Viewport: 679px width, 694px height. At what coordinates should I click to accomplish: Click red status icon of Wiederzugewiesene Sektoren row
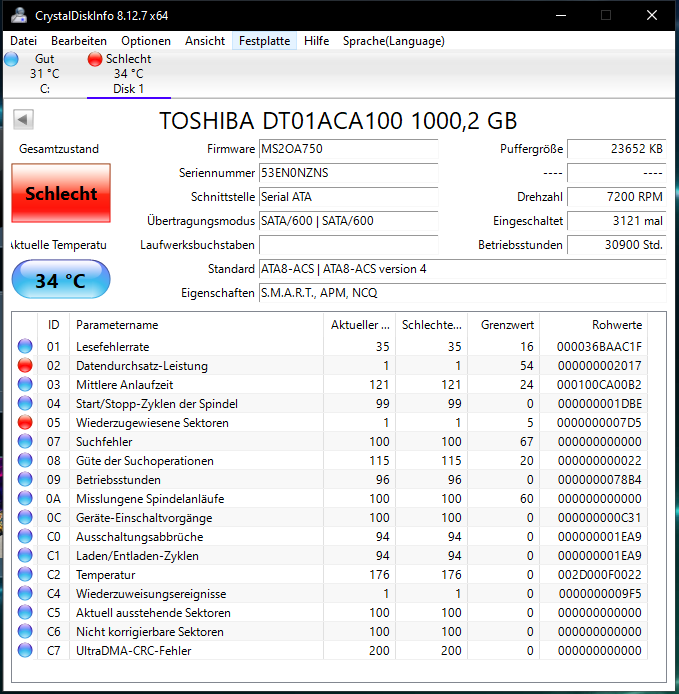tap(25, 422)
